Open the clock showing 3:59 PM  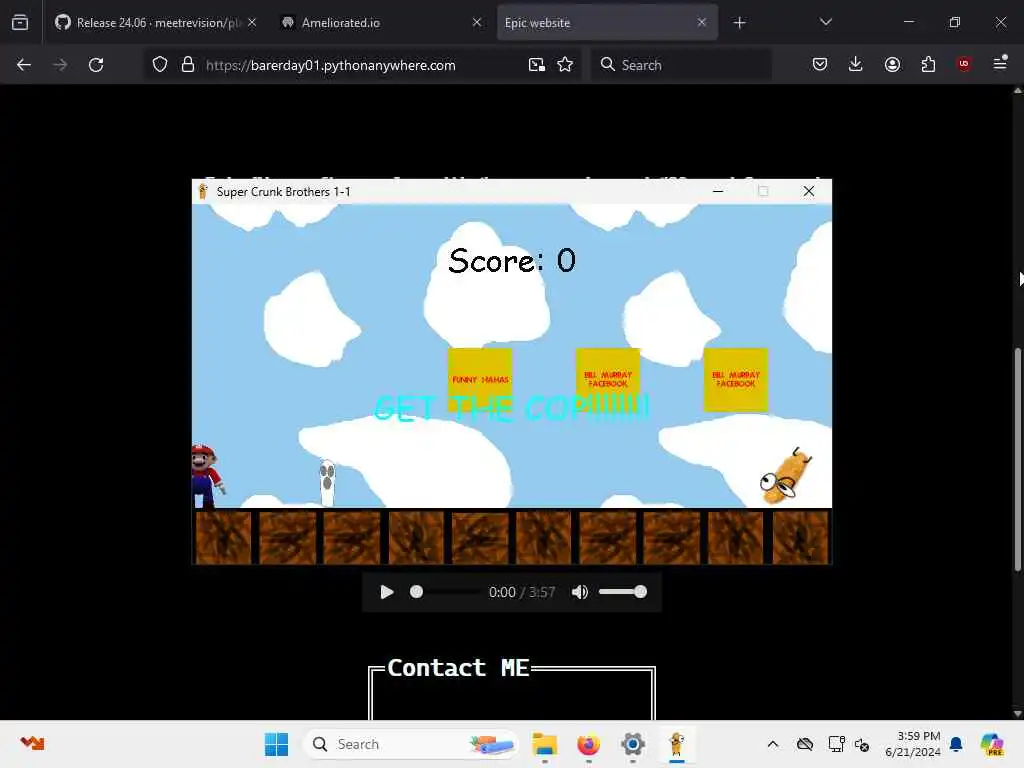pyautogui.click(x=913, y=744)
